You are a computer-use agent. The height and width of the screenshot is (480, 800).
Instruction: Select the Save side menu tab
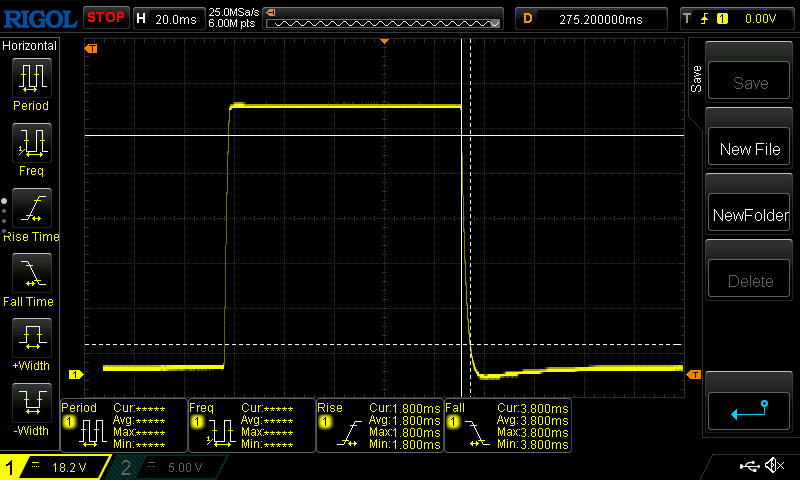[x=696, y=80]
